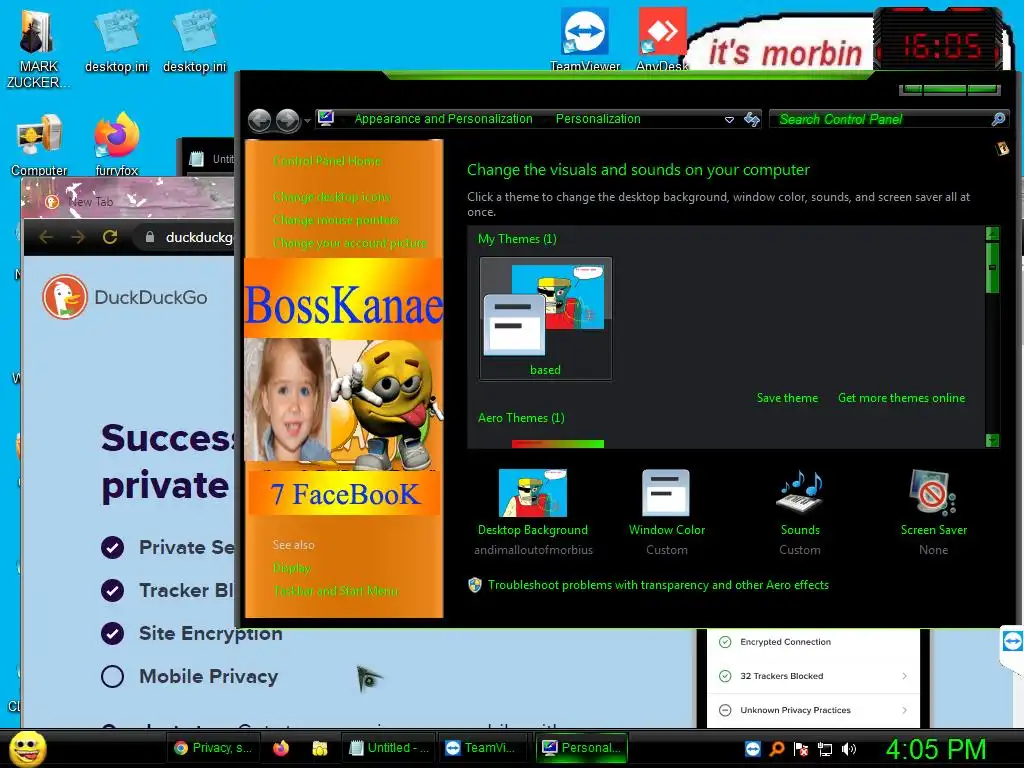Click the 4:05 PM taskbar clock
Screen dimensions: 1024x768
click(x=936, y=749)
